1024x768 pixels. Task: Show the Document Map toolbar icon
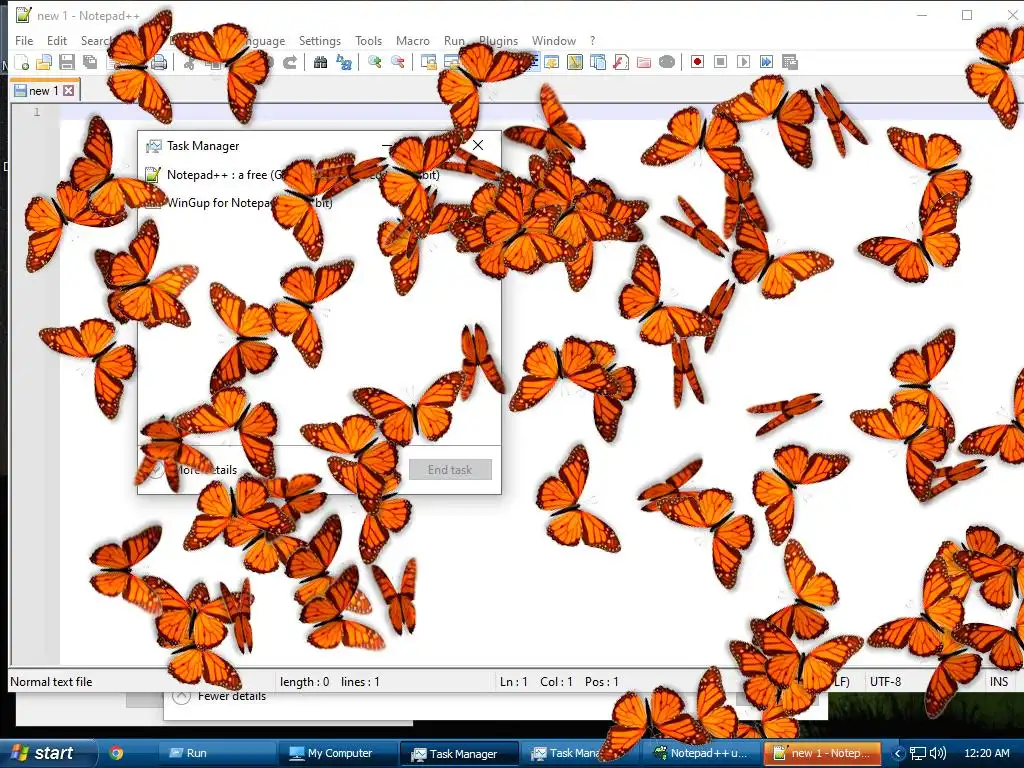point(575,62)
